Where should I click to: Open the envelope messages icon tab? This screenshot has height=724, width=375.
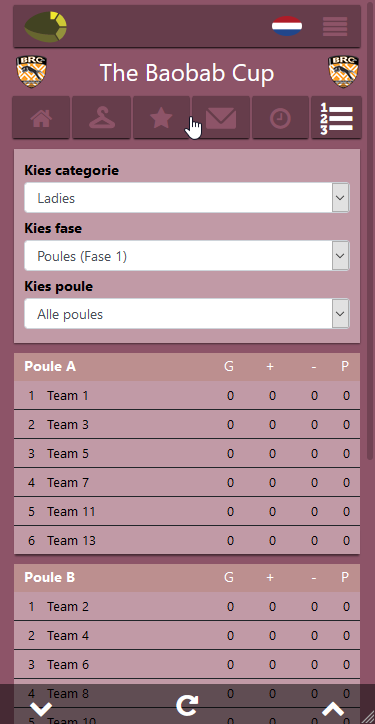[x=221, y=117]
